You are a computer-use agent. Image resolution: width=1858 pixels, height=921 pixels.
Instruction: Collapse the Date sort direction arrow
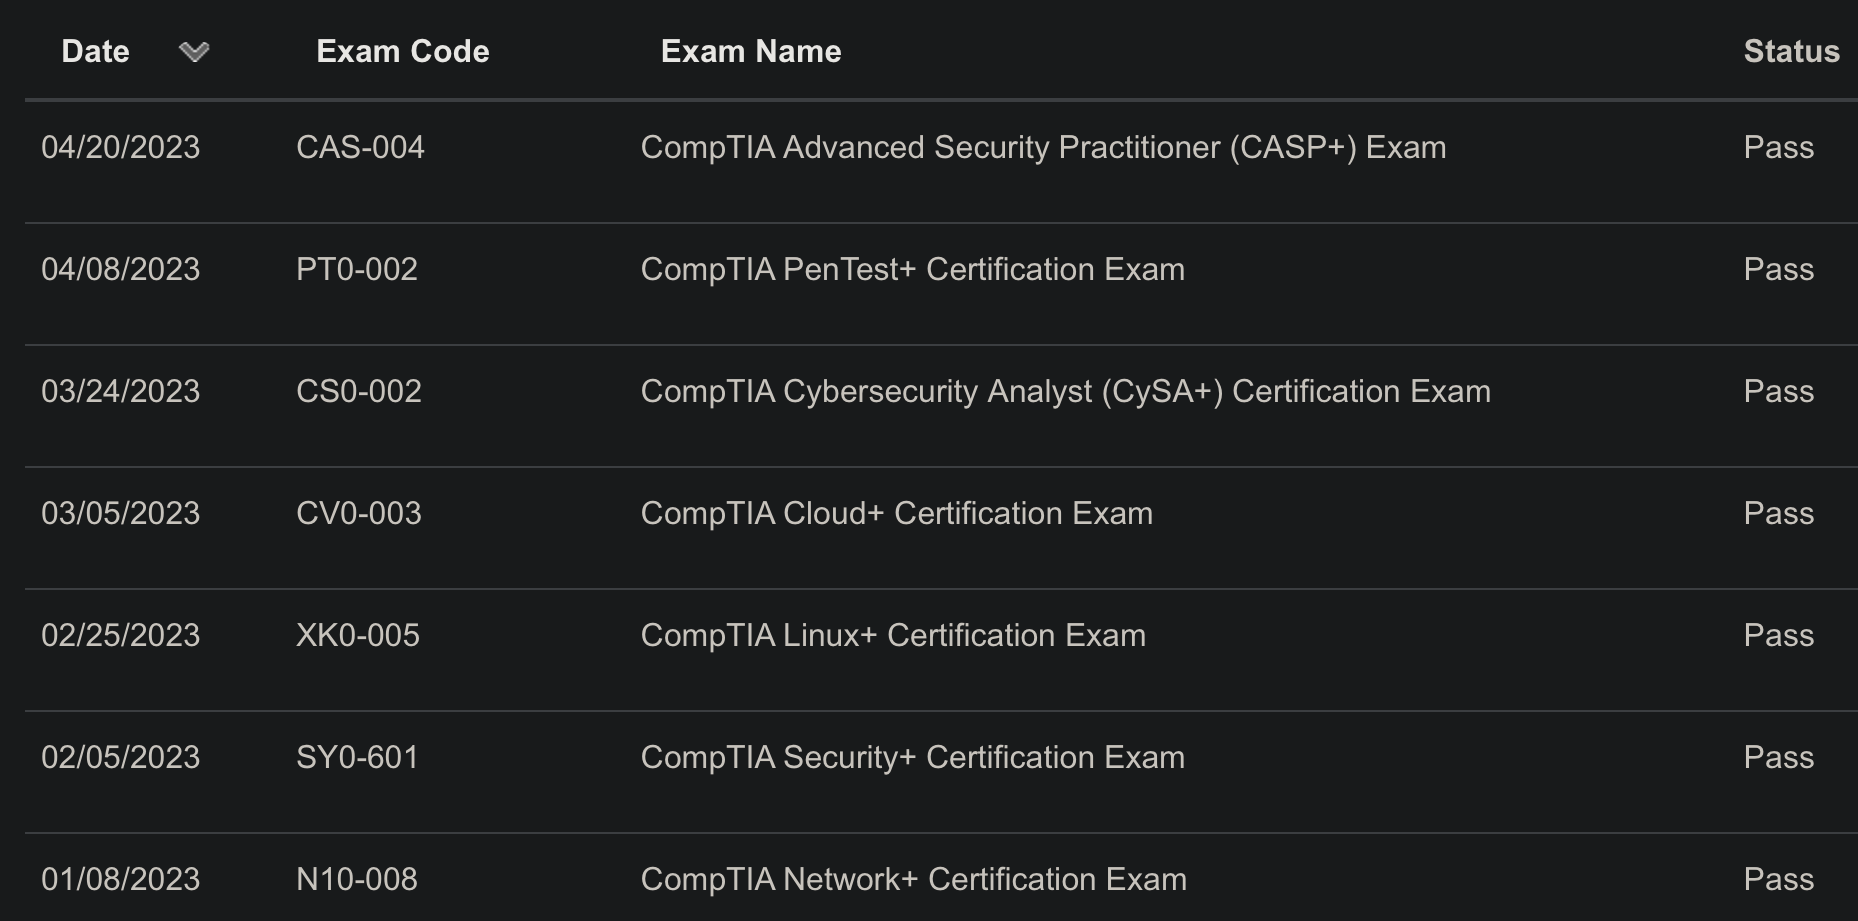(195, 52)
